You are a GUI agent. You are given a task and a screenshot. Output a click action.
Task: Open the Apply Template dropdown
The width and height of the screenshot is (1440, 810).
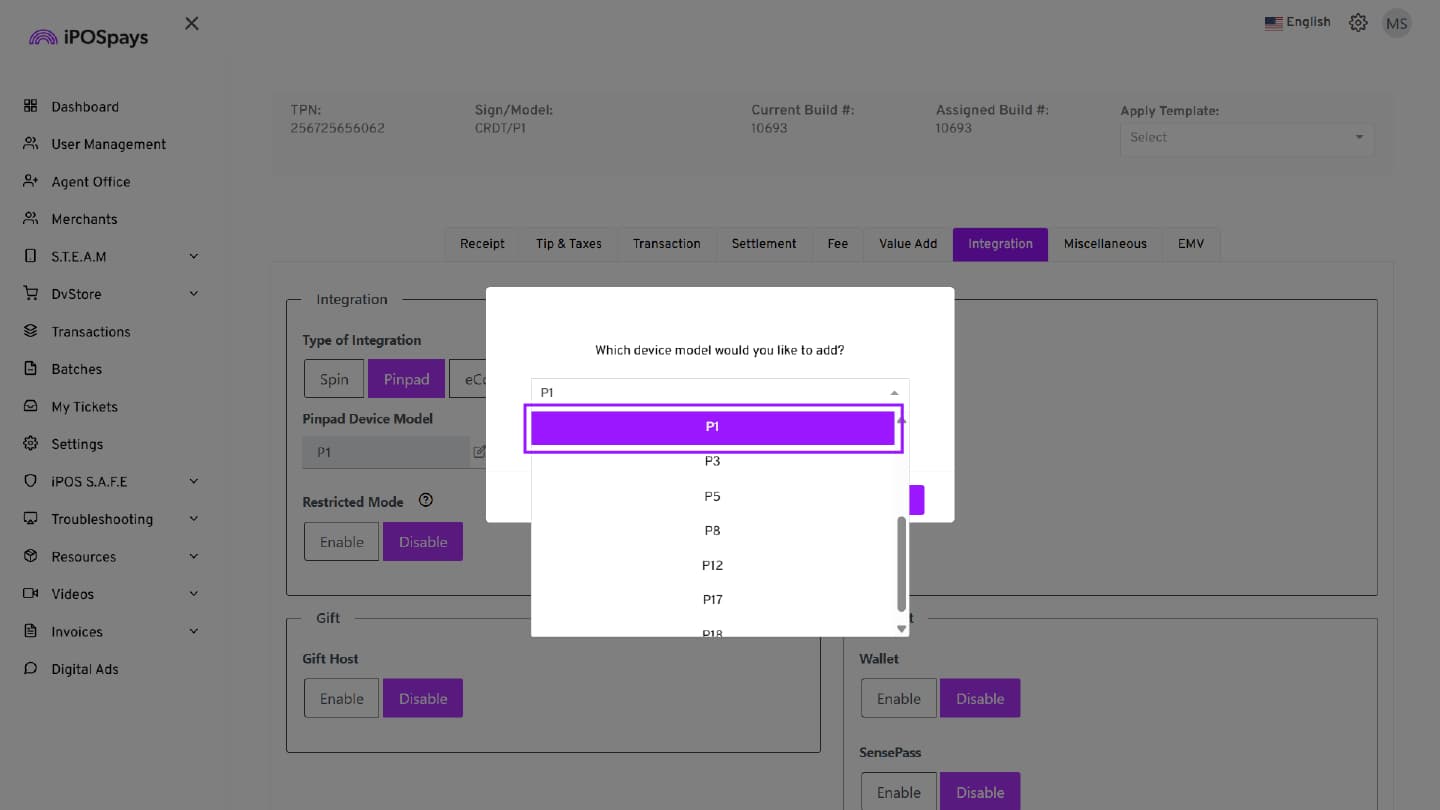tap(1247, 138)
